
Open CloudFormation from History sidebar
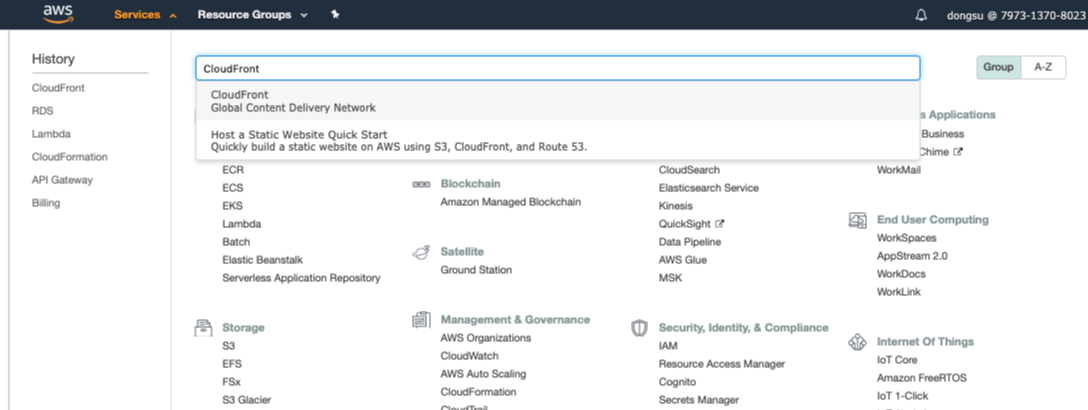coord(69,157)
